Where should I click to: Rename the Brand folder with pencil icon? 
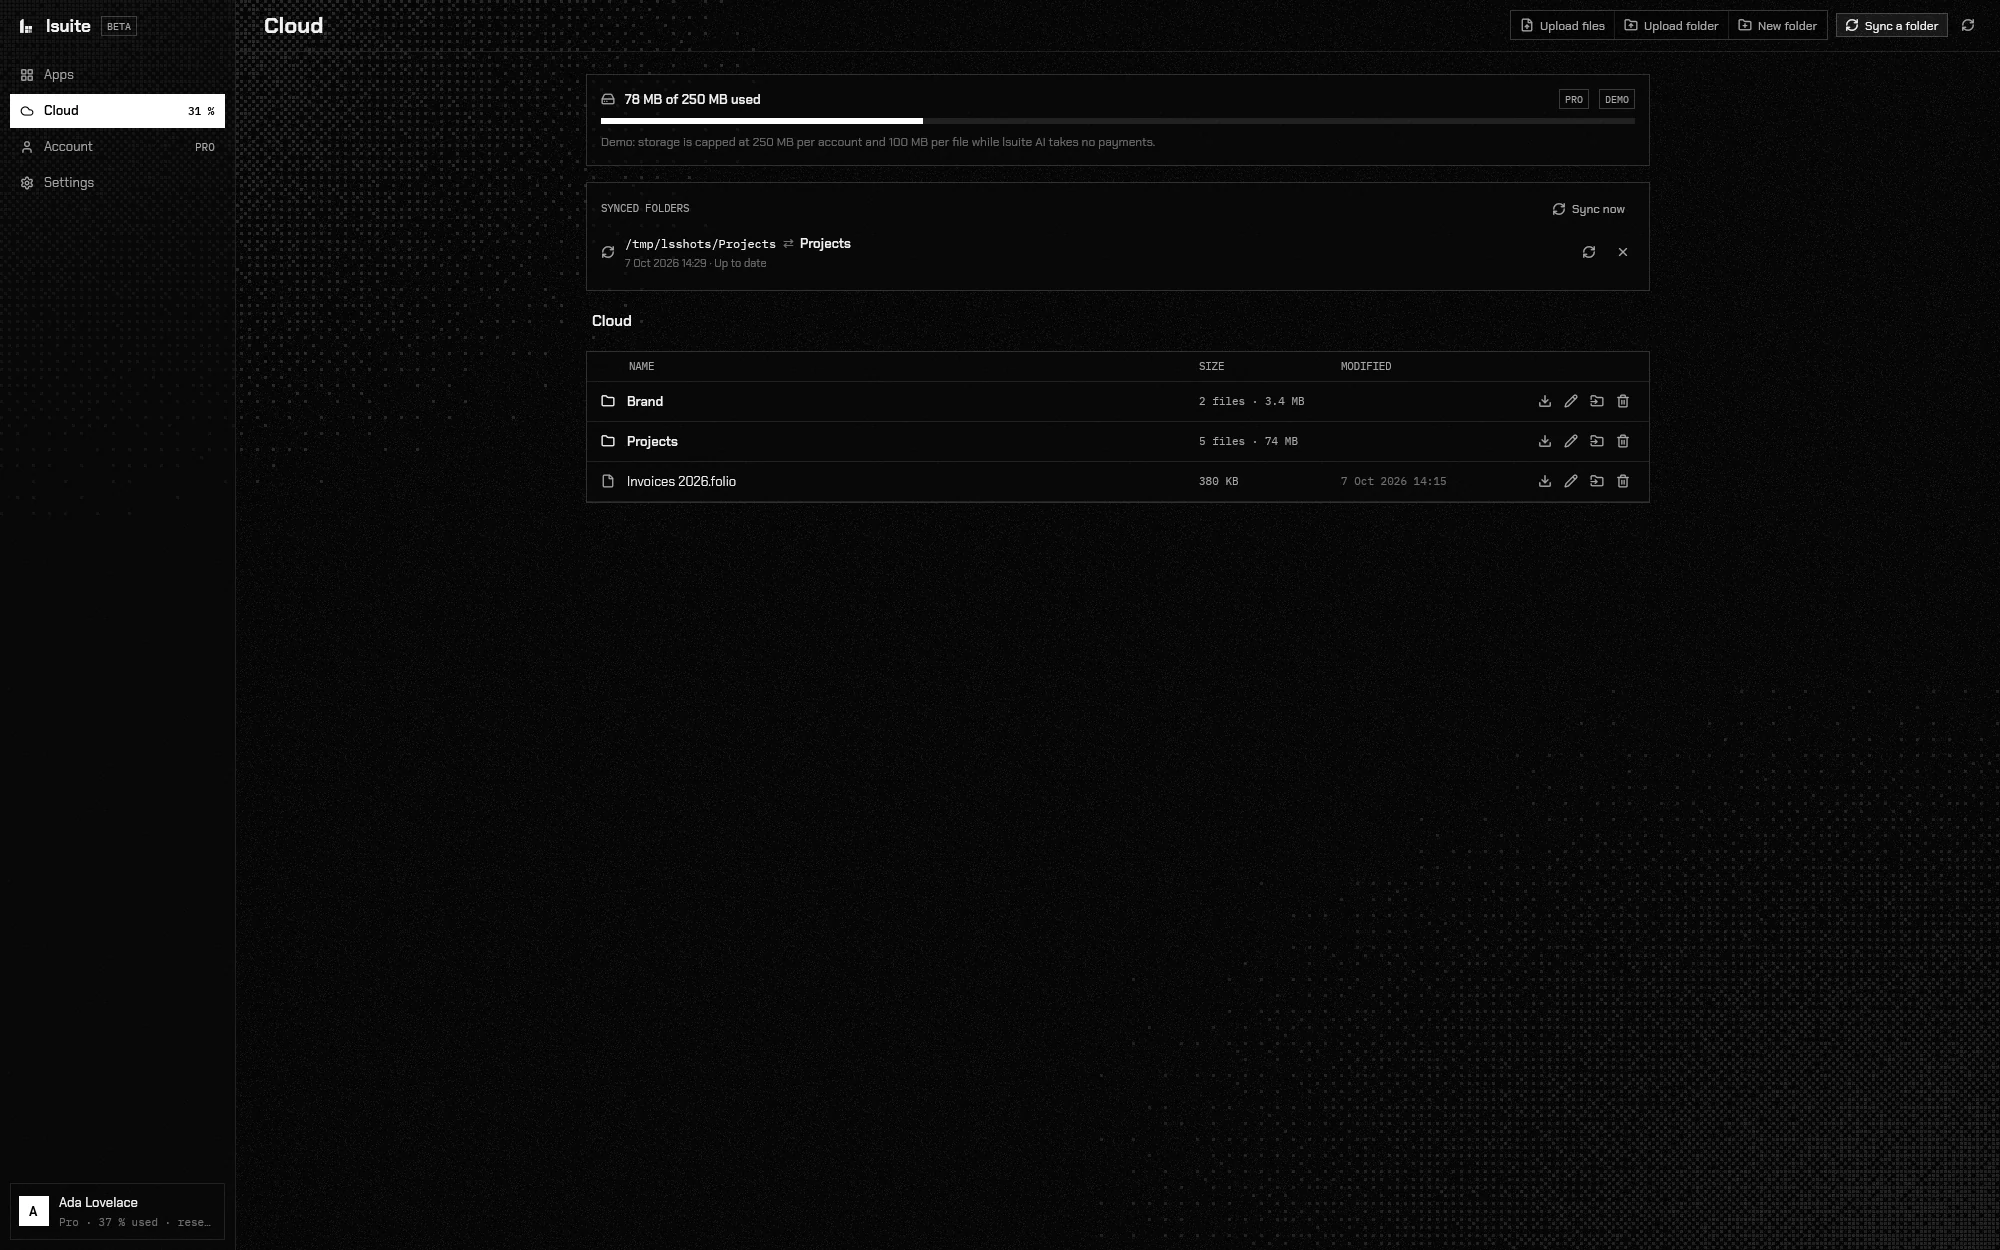1571,401
